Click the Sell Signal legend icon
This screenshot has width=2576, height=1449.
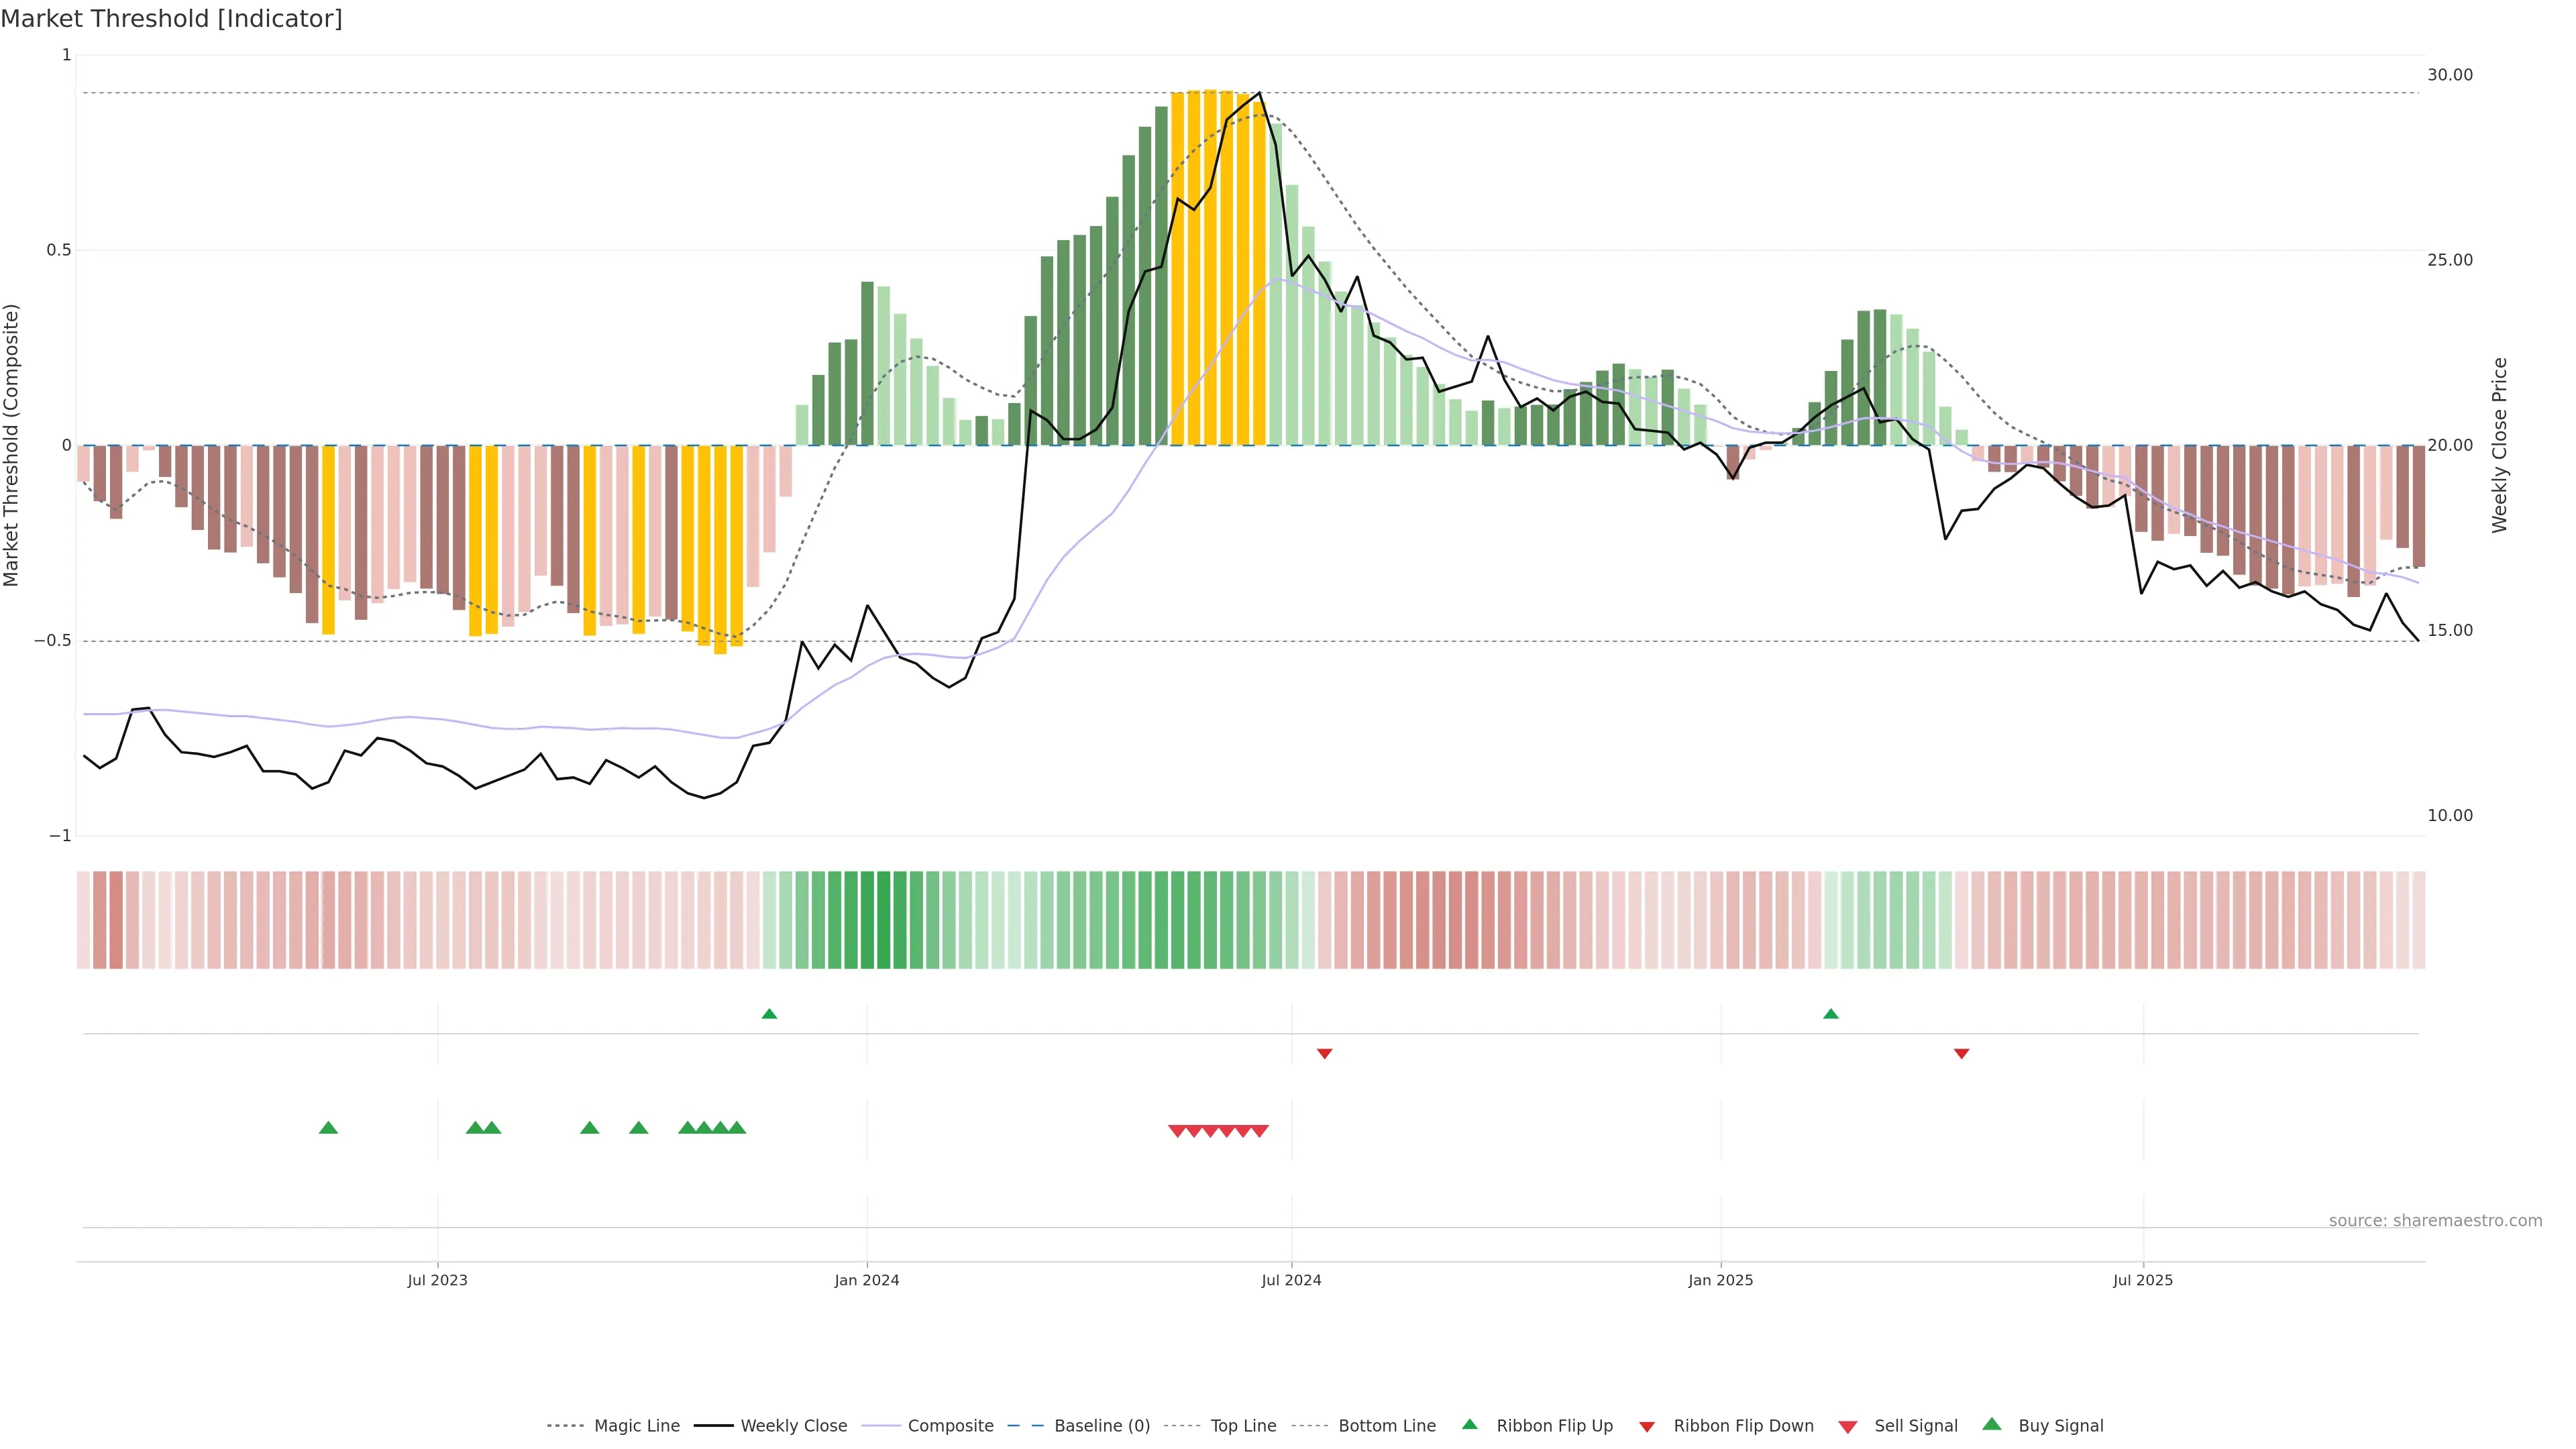pos(1847,1427)
